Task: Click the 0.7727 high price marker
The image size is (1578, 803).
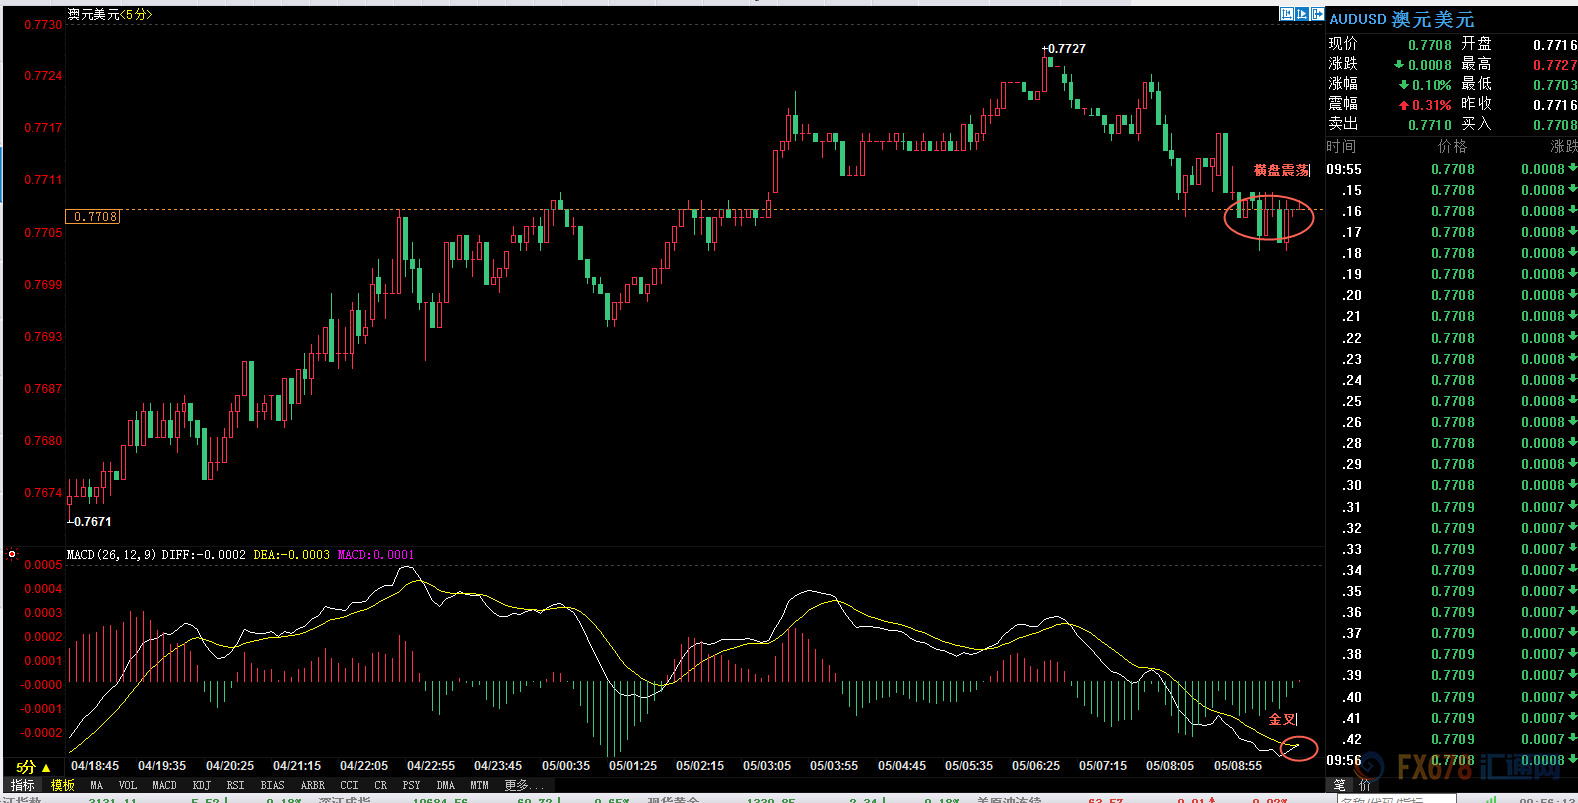Action: tap(1064, 48)
